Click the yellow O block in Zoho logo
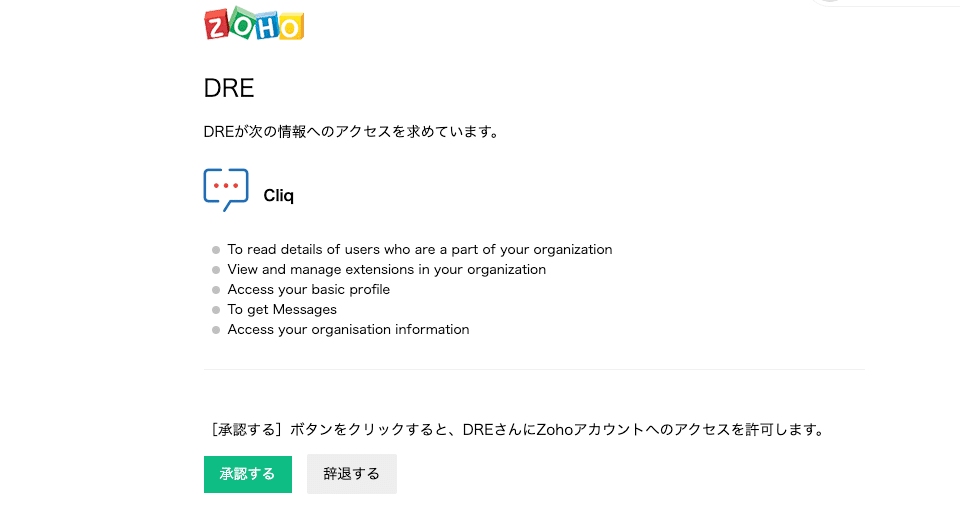 pyautogui.click(x=291, y=28)
